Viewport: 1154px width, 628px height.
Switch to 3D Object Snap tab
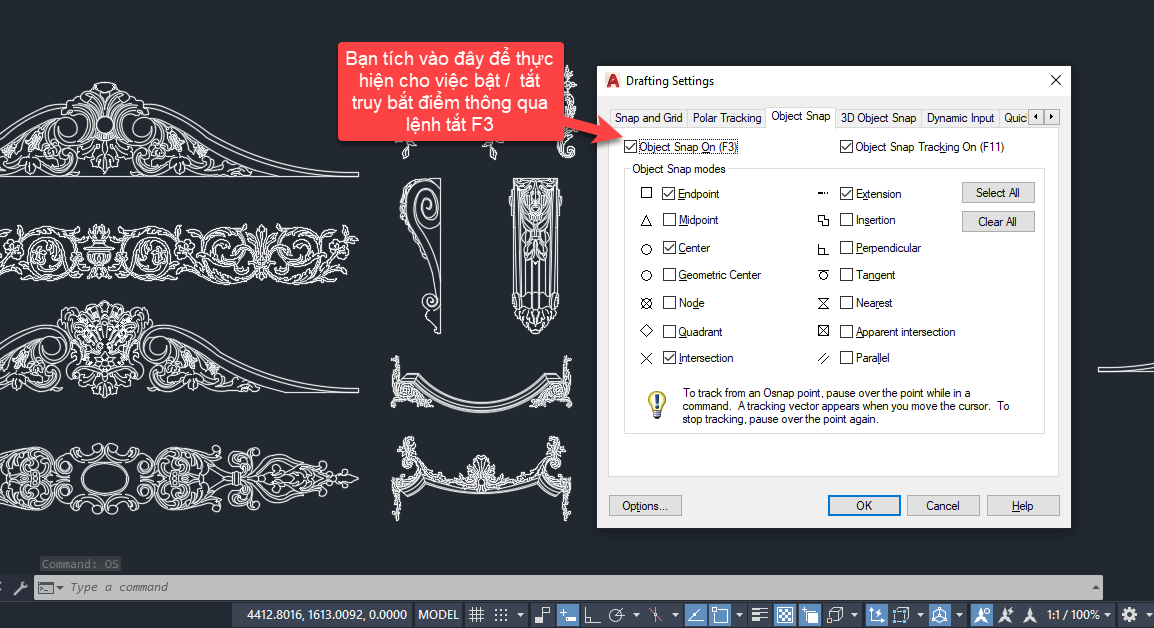click(879, 118)
